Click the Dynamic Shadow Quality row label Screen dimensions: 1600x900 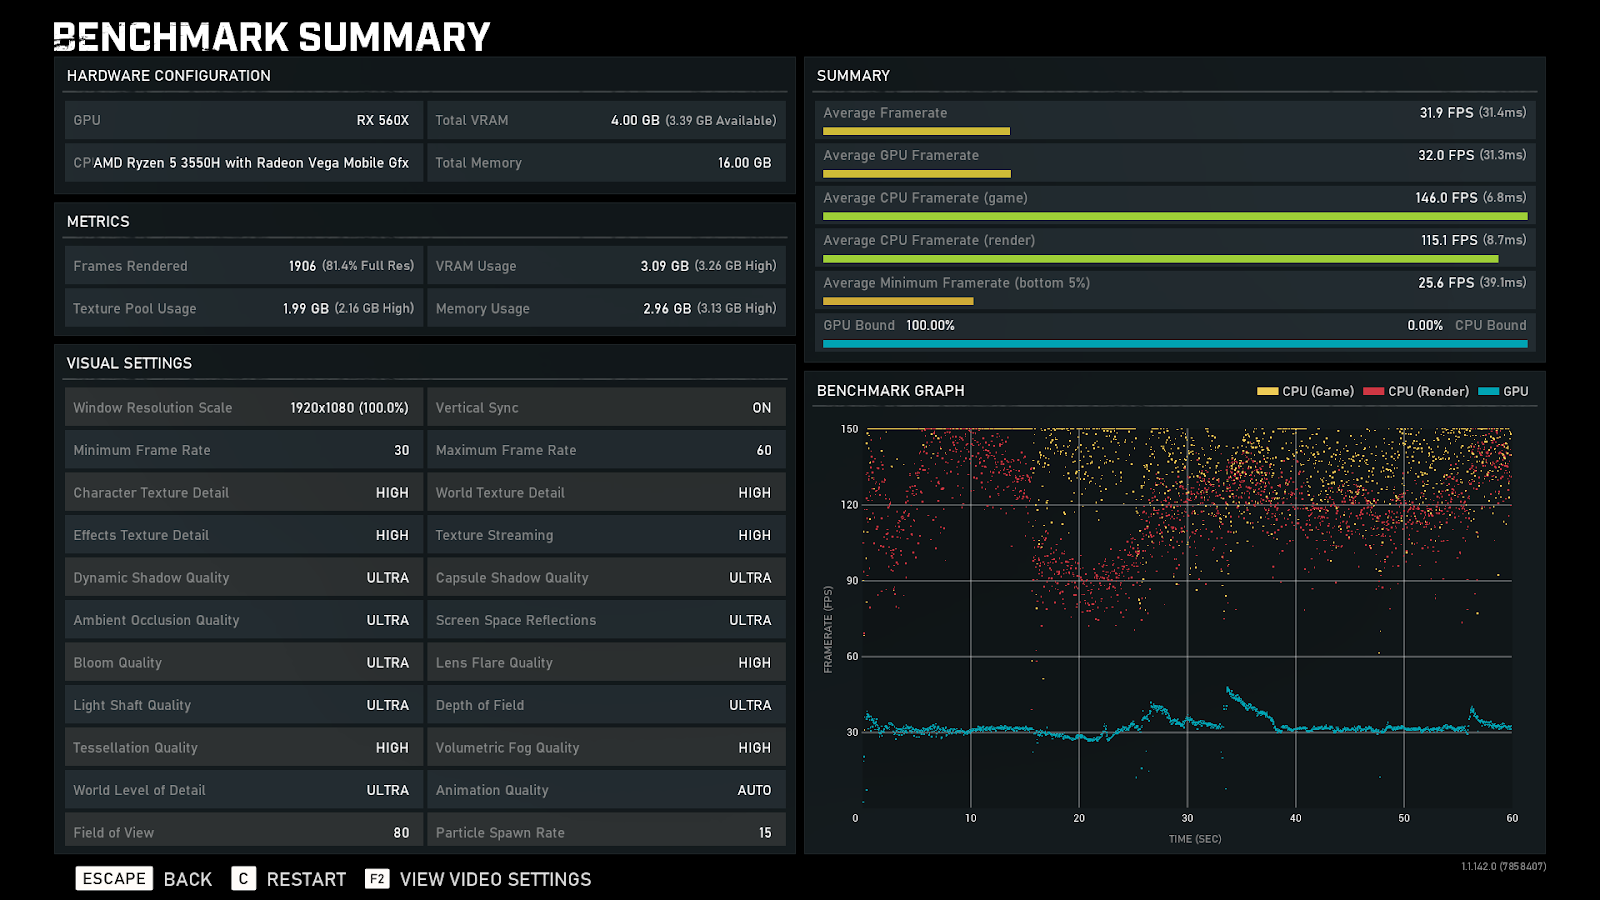click(x=151, y=578)
